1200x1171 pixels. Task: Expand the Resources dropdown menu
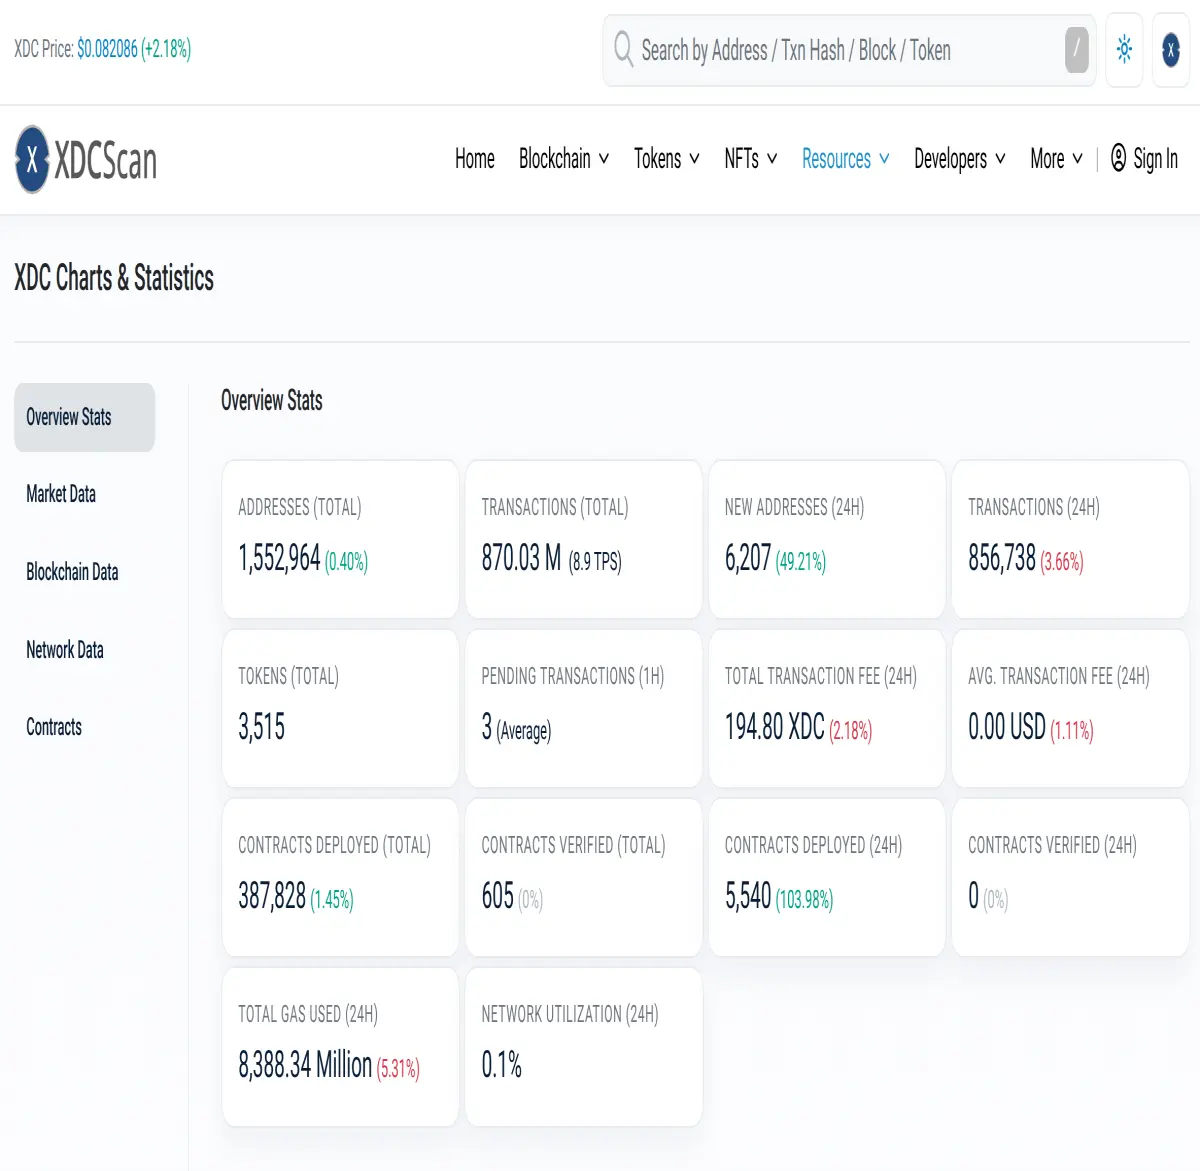846,159
